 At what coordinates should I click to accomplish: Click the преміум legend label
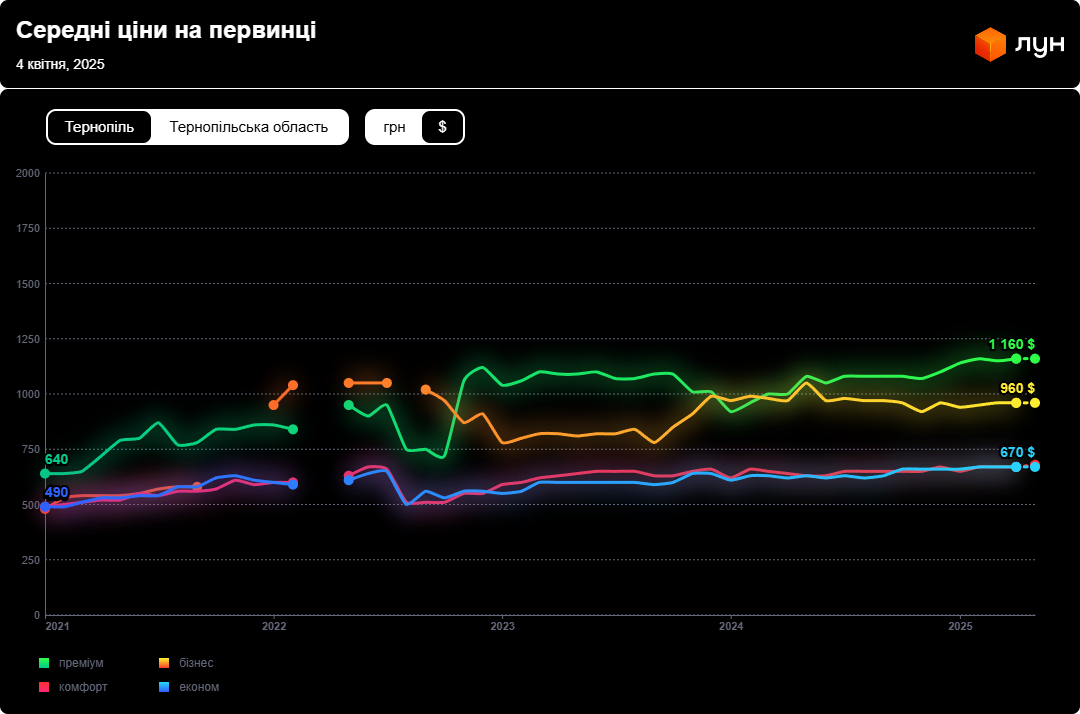coord(81,663)
